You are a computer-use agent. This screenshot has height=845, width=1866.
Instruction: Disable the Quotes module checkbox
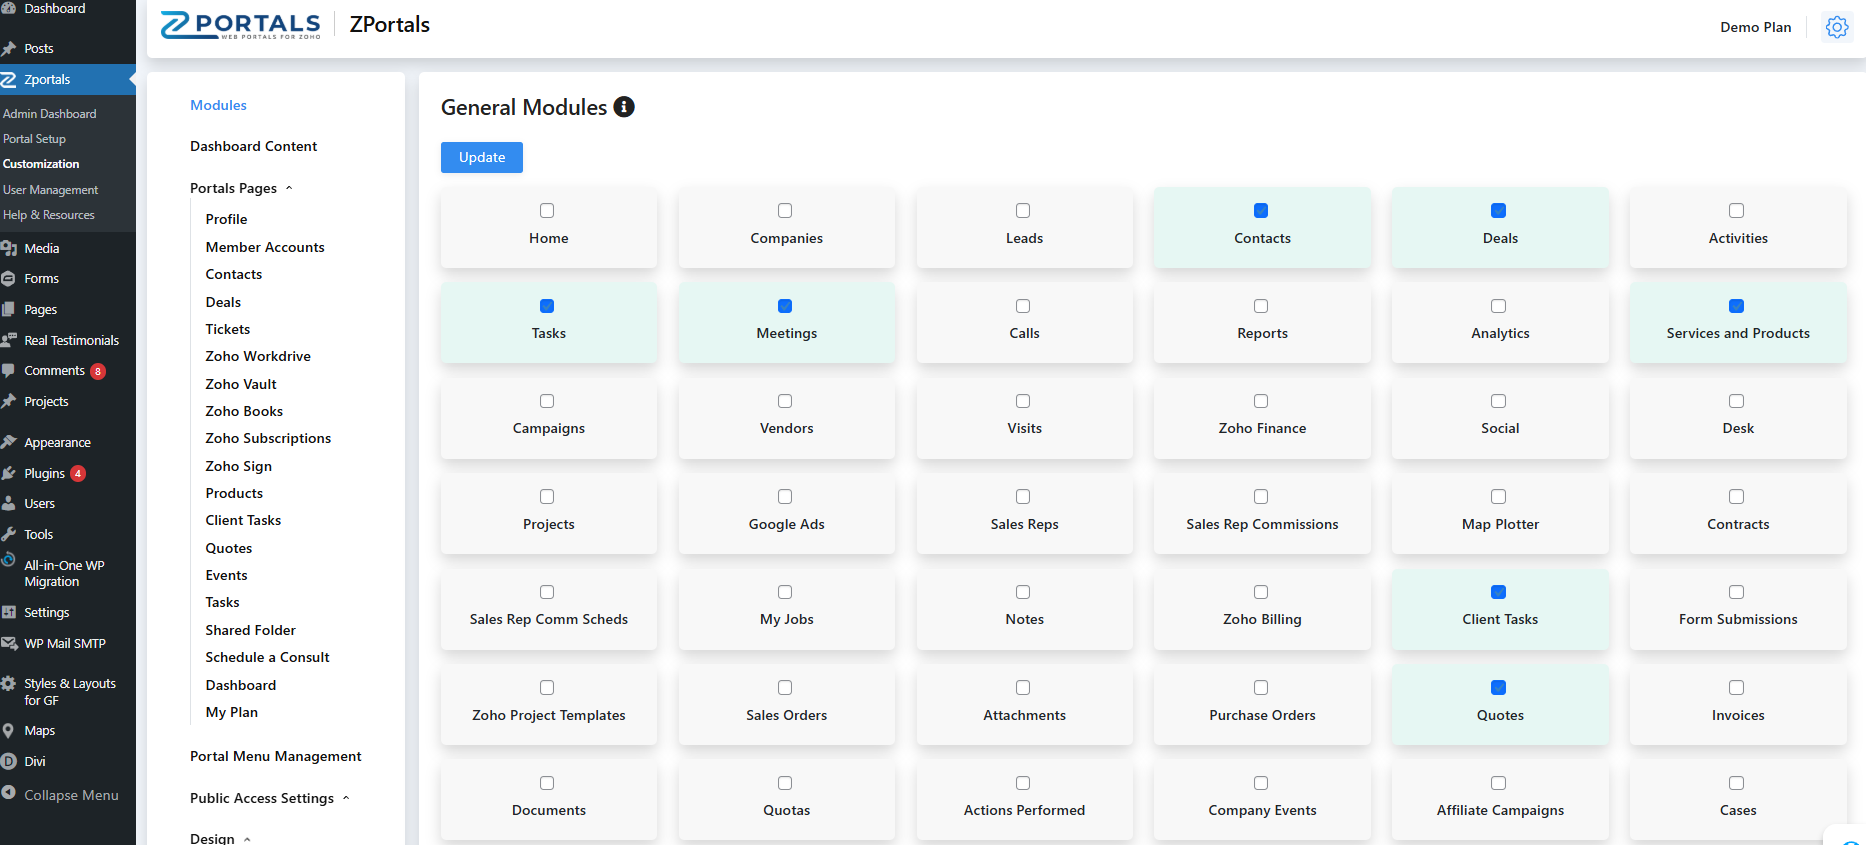1498,688
